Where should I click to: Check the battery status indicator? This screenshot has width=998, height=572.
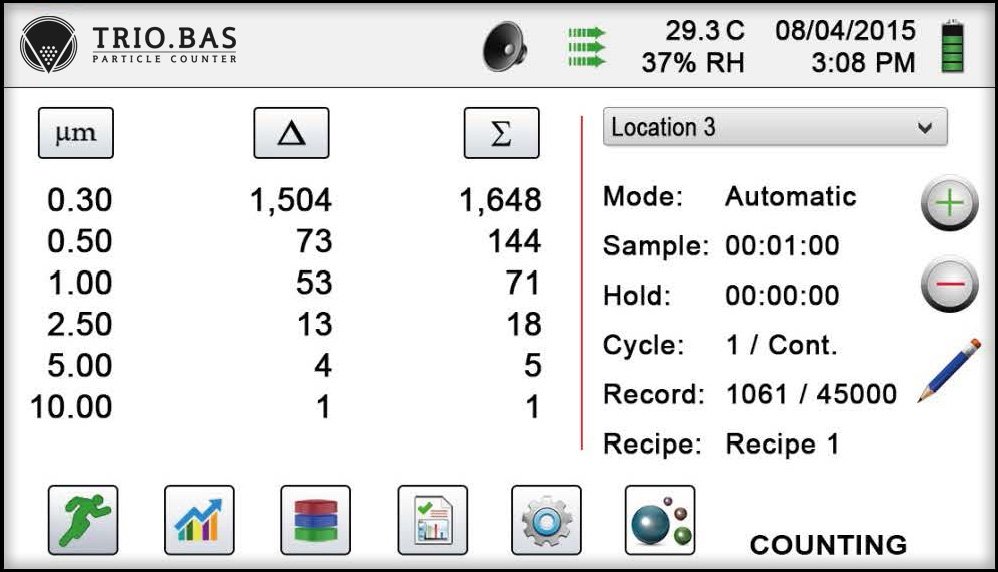click(952, 47)
